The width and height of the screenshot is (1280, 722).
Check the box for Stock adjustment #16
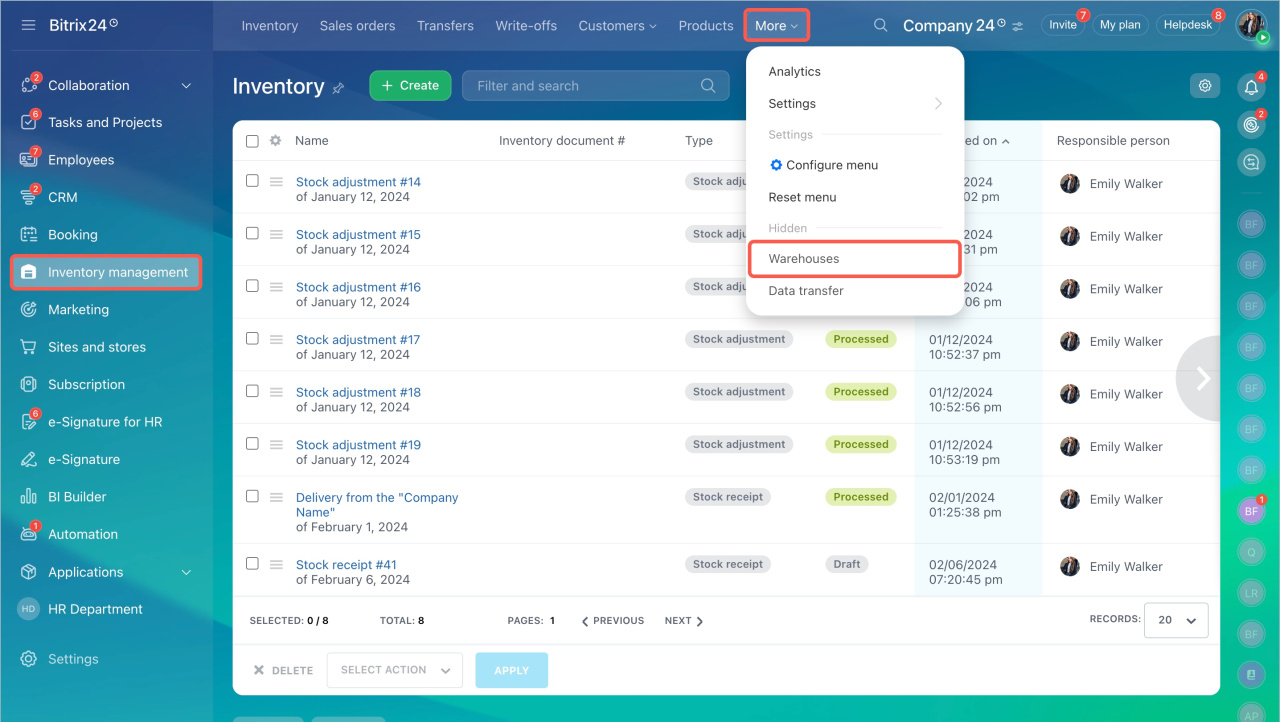[252, 286]
